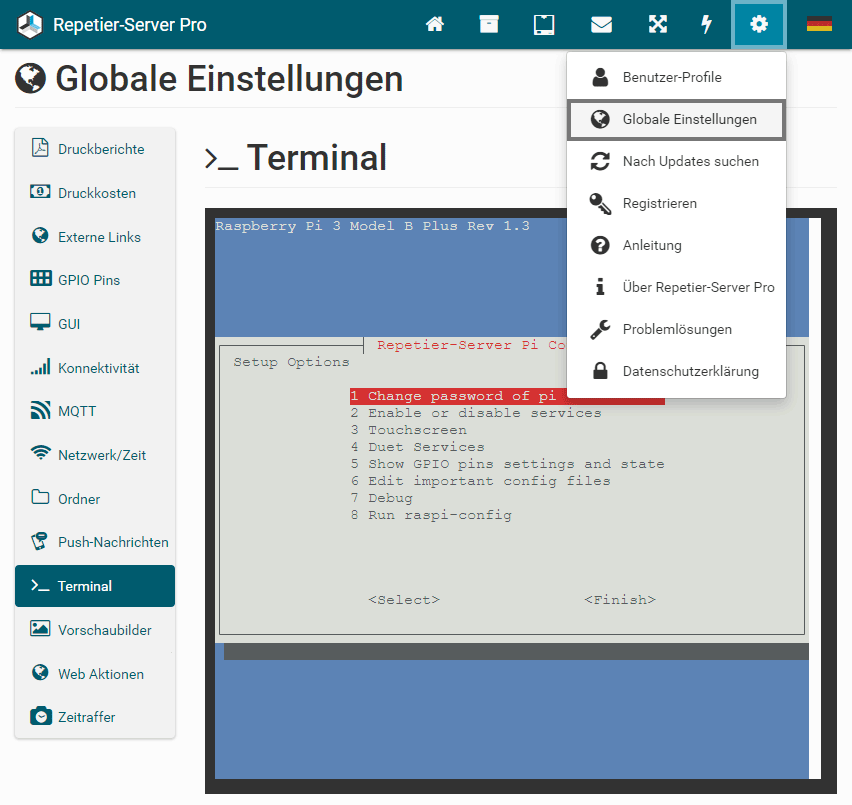Click the lock icon beside Datenschutzerklärung

coord(600,370)
